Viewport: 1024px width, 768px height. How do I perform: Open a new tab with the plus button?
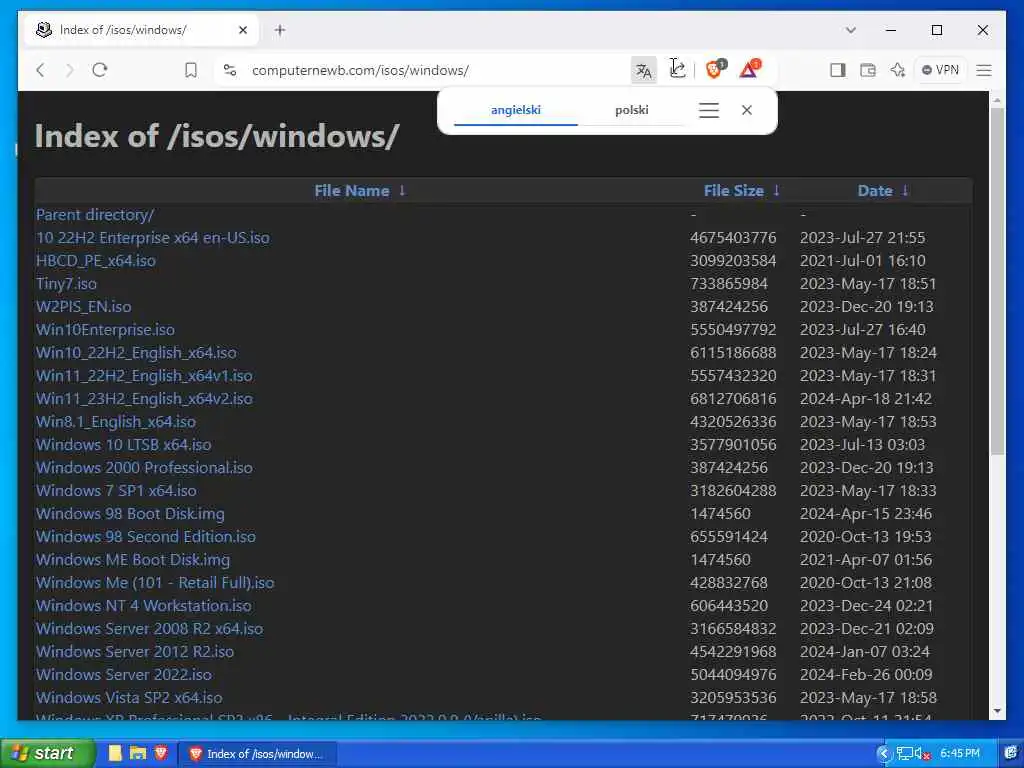tap(280, 30)
